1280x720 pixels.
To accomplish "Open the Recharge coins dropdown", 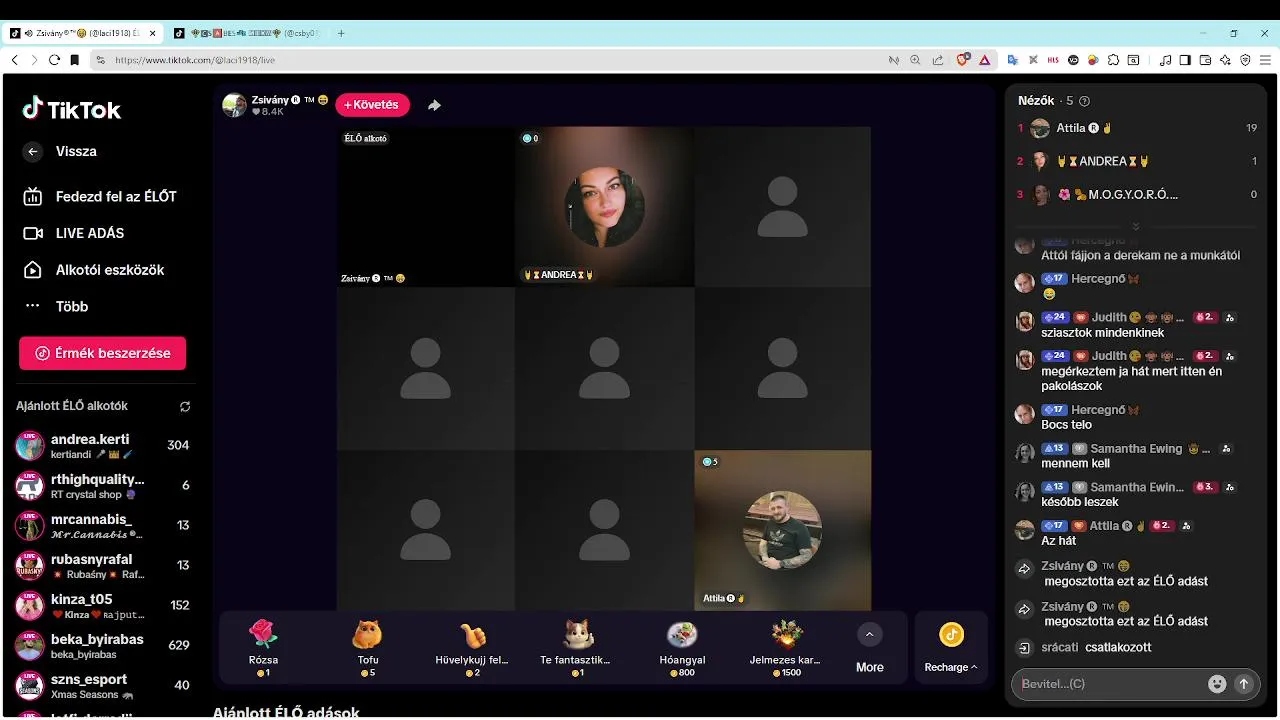I will pos(951,648).
